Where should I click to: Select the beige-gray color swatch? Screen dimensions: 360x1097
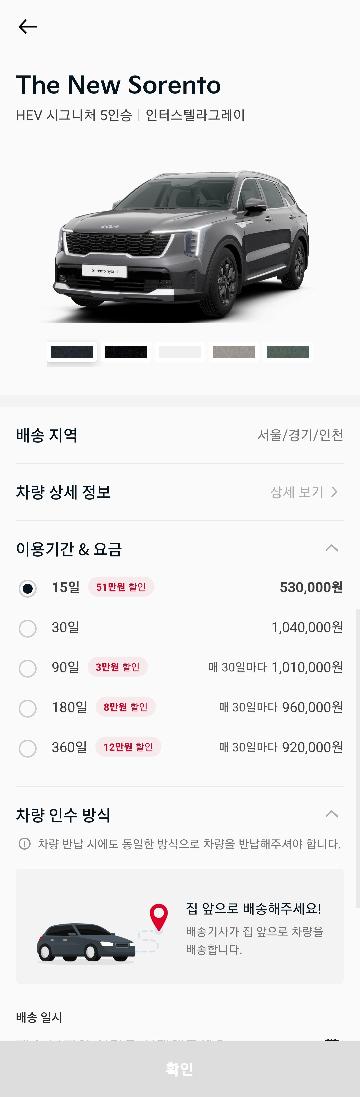(x=233, y=352)
